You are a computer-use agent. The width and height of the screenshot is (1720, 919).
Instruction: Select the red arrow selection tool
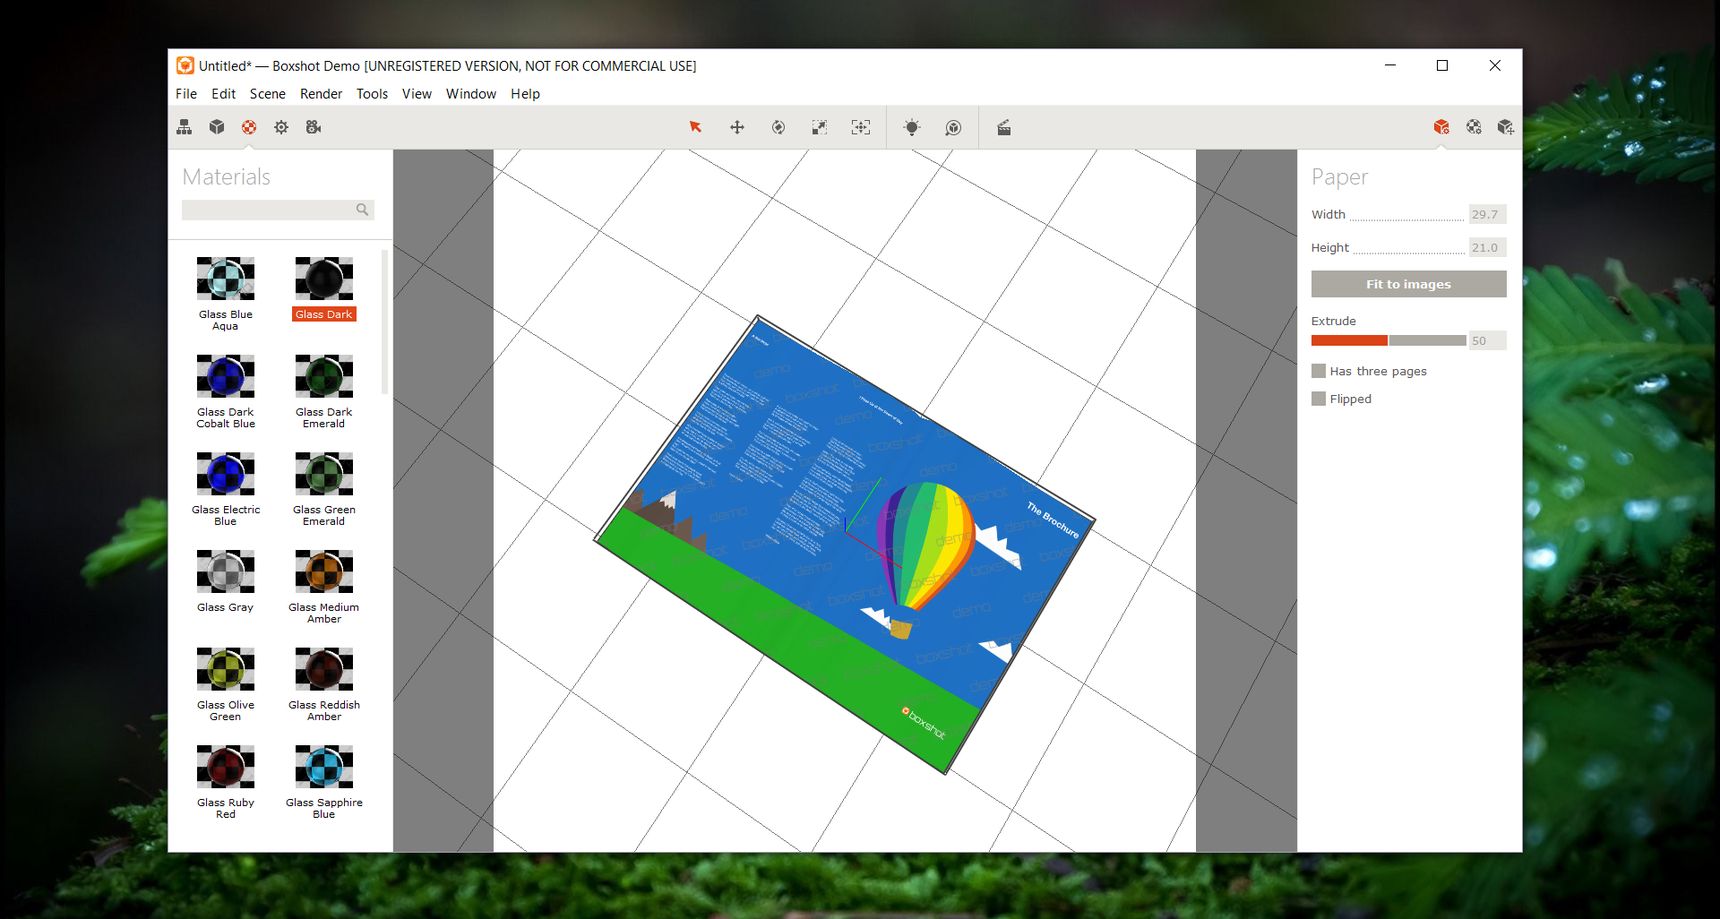pos(695,127)
